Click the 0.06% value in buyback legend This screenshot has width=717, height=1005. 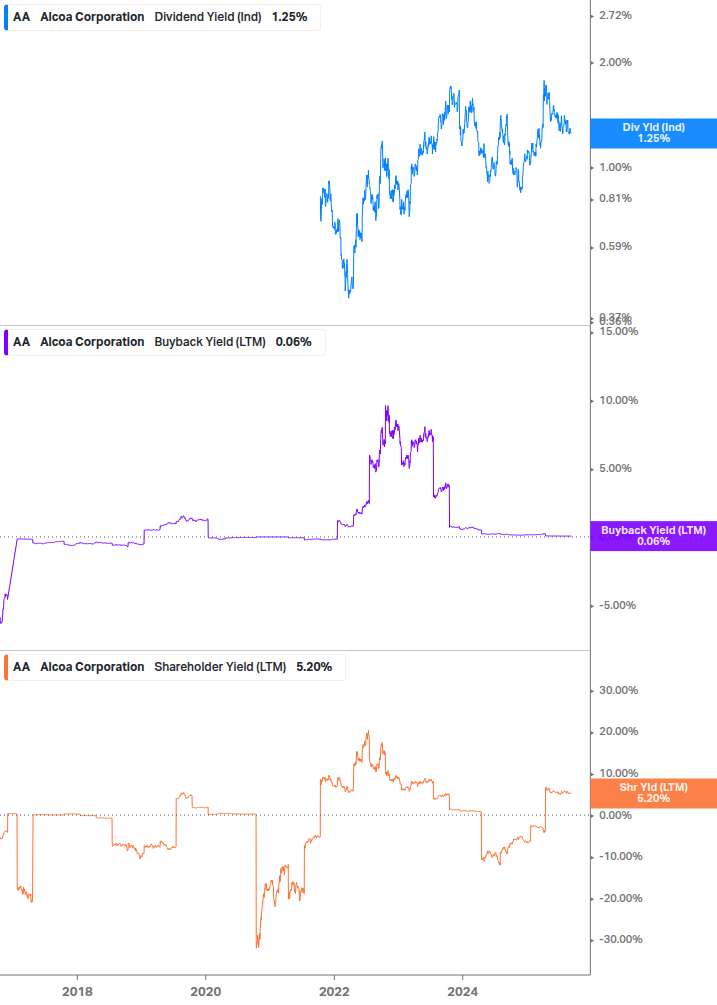(293, 342)
